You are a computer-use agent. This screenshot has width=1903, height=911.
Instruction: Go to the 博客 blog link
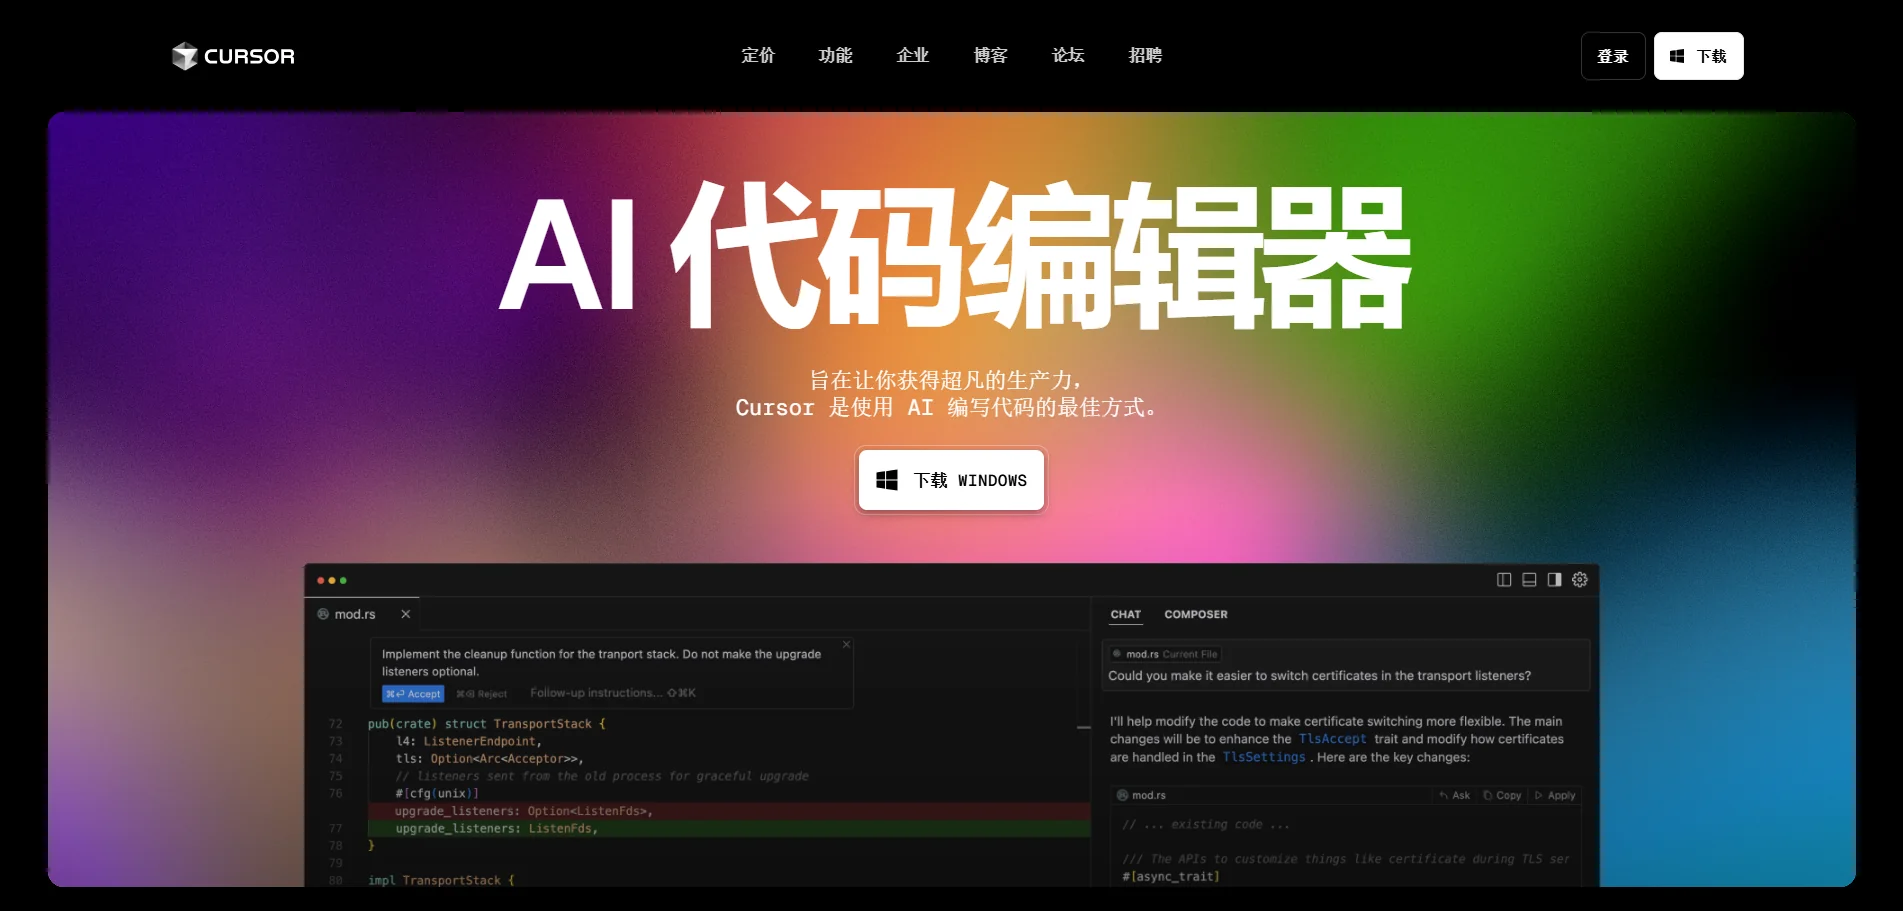tap(990, 56)
